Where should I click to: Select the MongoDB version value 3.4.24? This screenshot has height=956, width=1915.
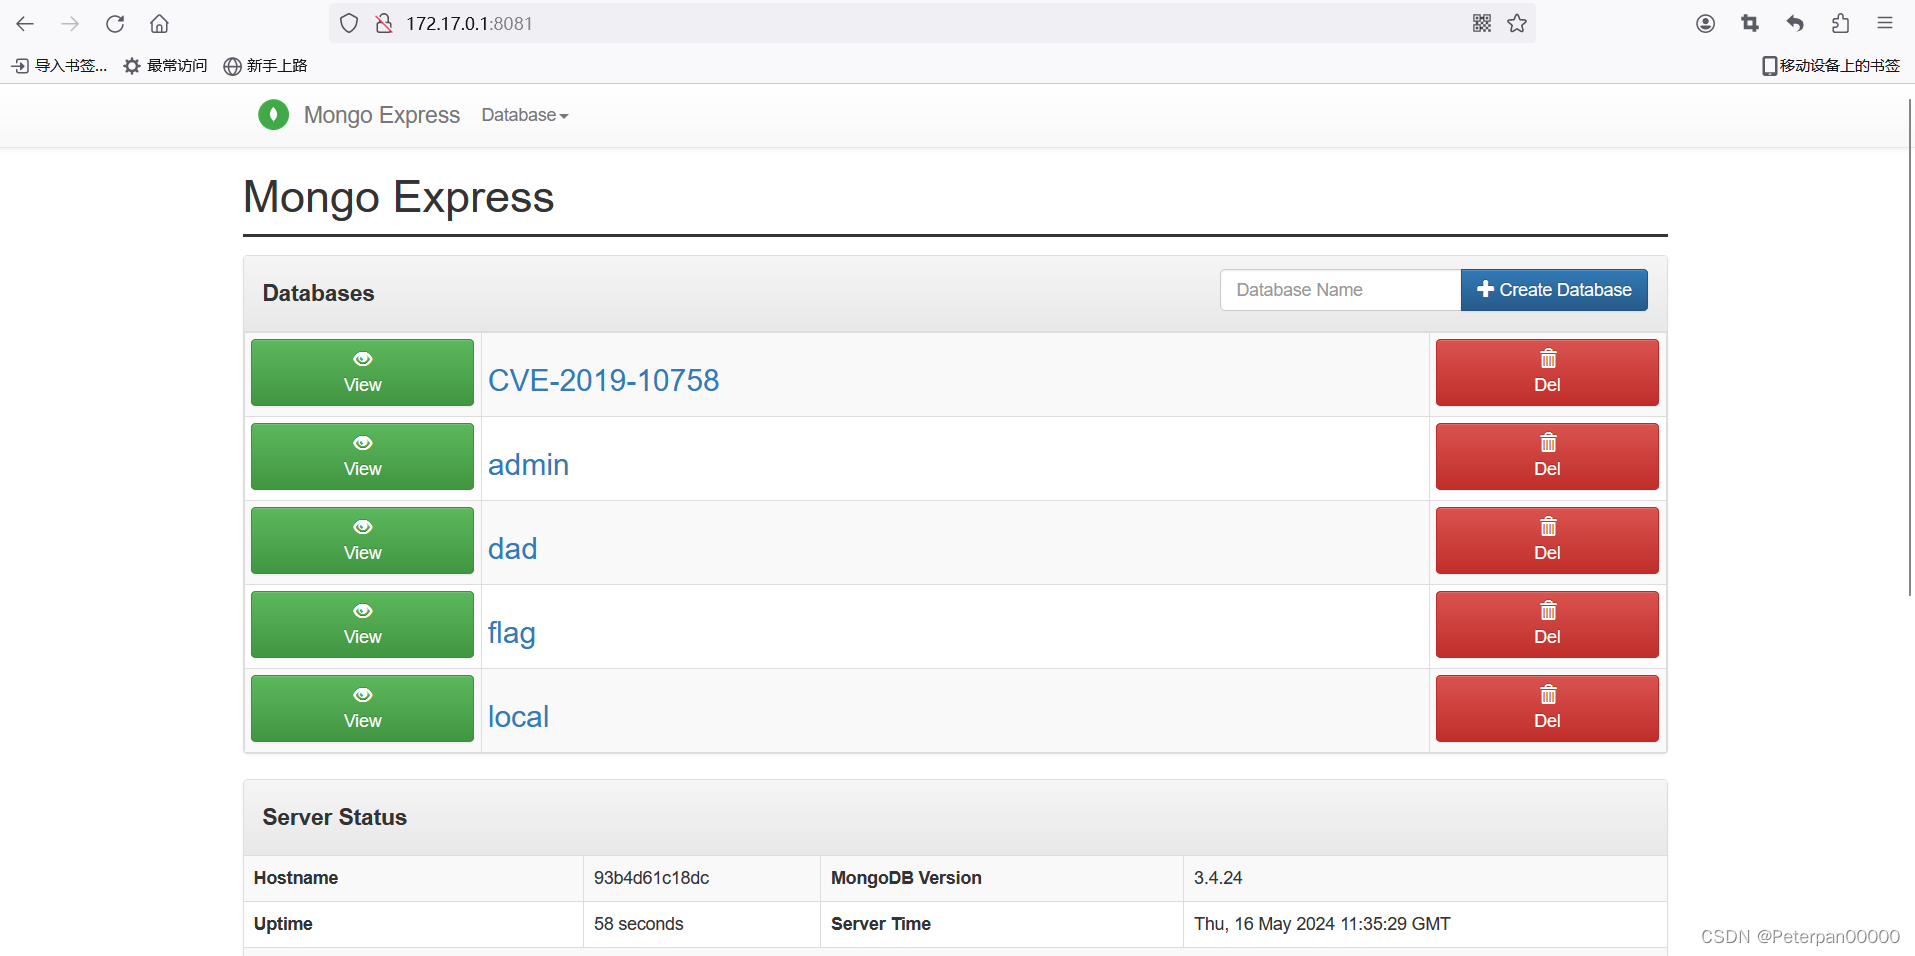(1218, 878)
